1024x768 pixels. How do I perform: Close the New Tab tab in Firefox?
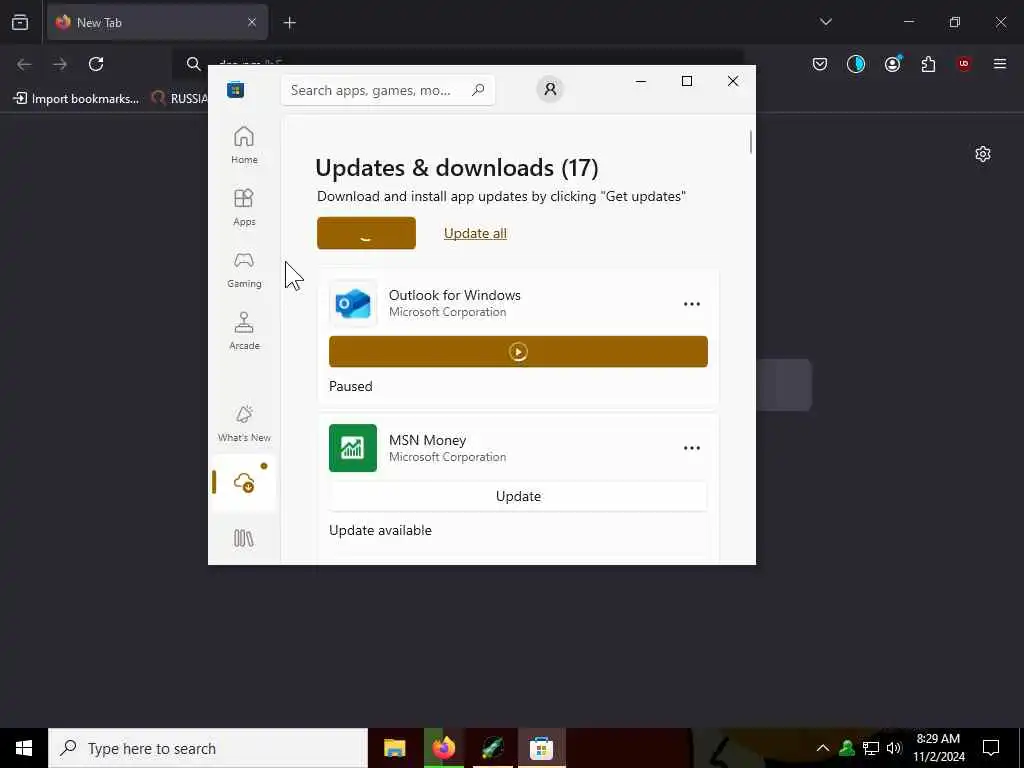(252, 22)
